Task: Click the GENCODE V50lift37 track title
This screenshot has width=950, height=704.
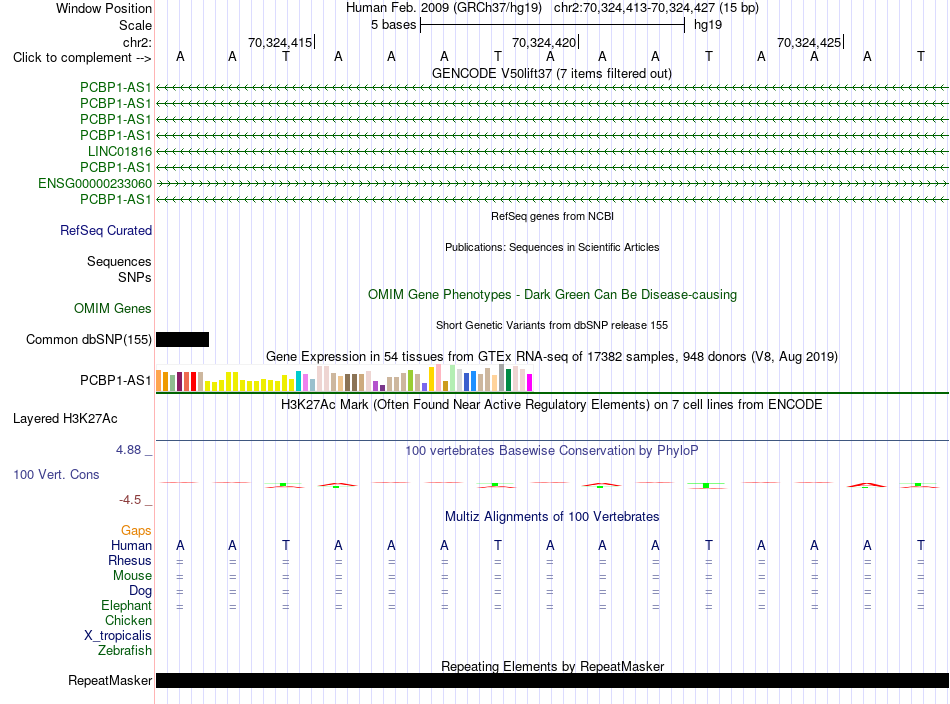Action: coord(552,73)
